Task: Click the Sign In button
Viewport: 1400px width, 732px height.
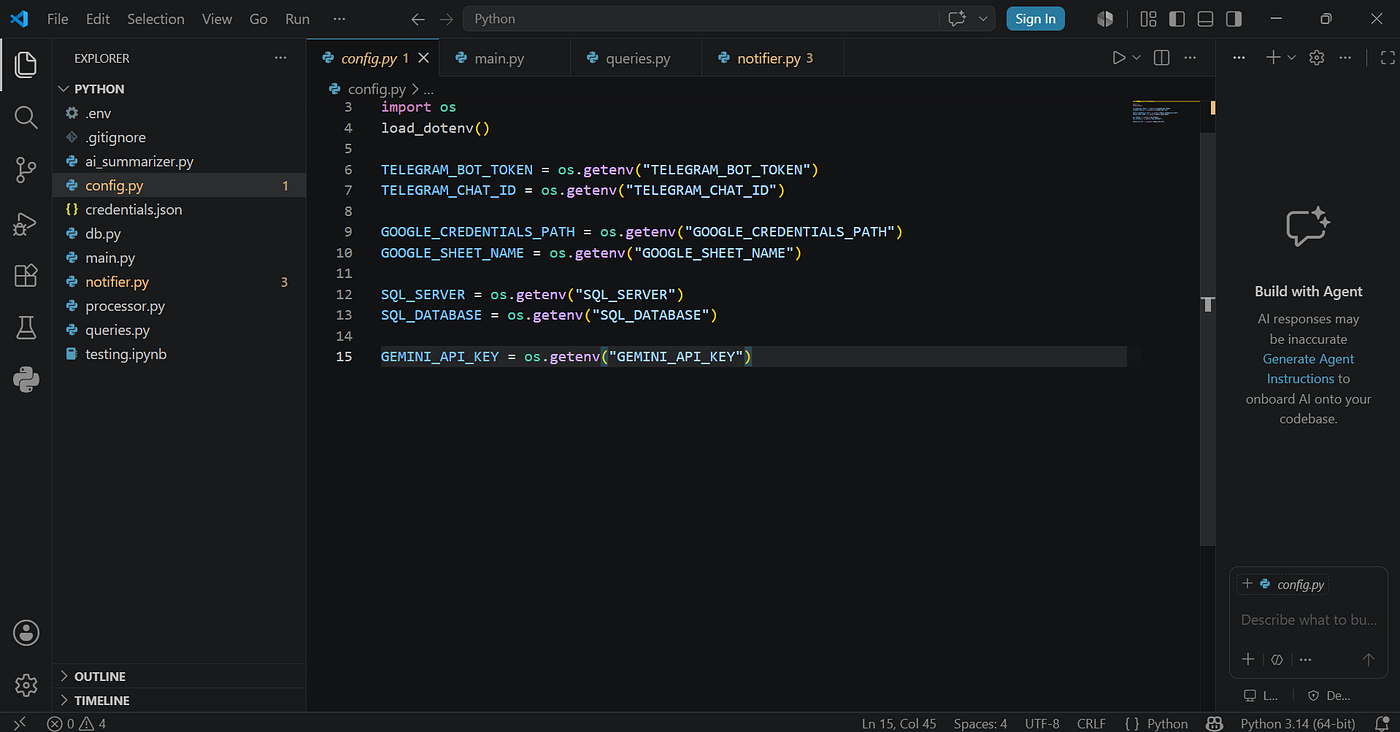Action: (1035, 19)
